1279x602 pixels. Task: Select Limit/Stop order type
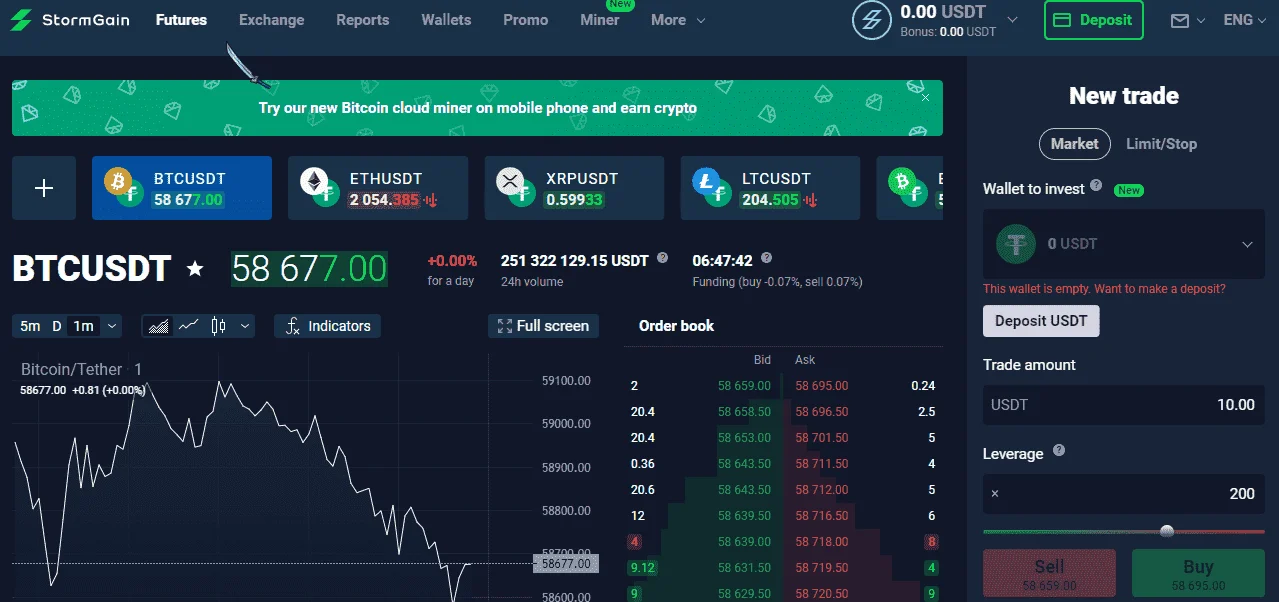[x=1161, y=143]
